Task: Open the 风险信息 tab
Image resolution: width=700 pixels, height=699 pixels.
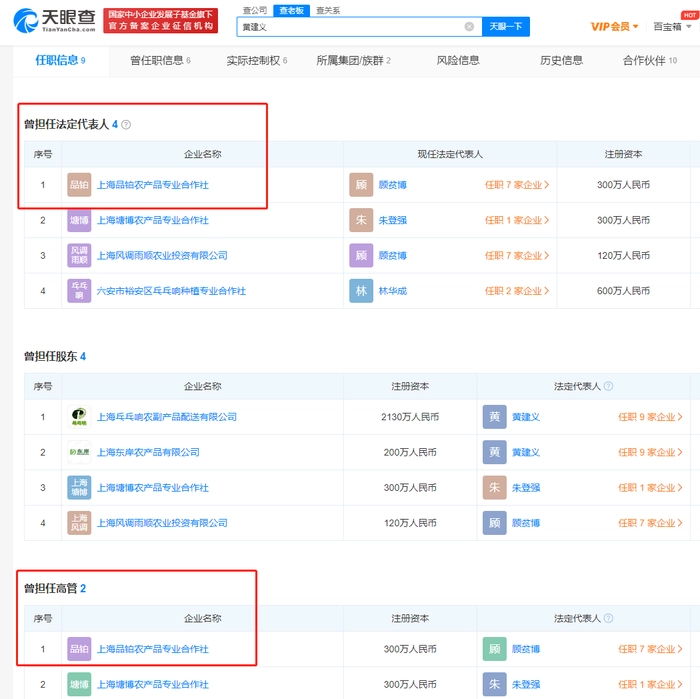Action: coord(460,61)
